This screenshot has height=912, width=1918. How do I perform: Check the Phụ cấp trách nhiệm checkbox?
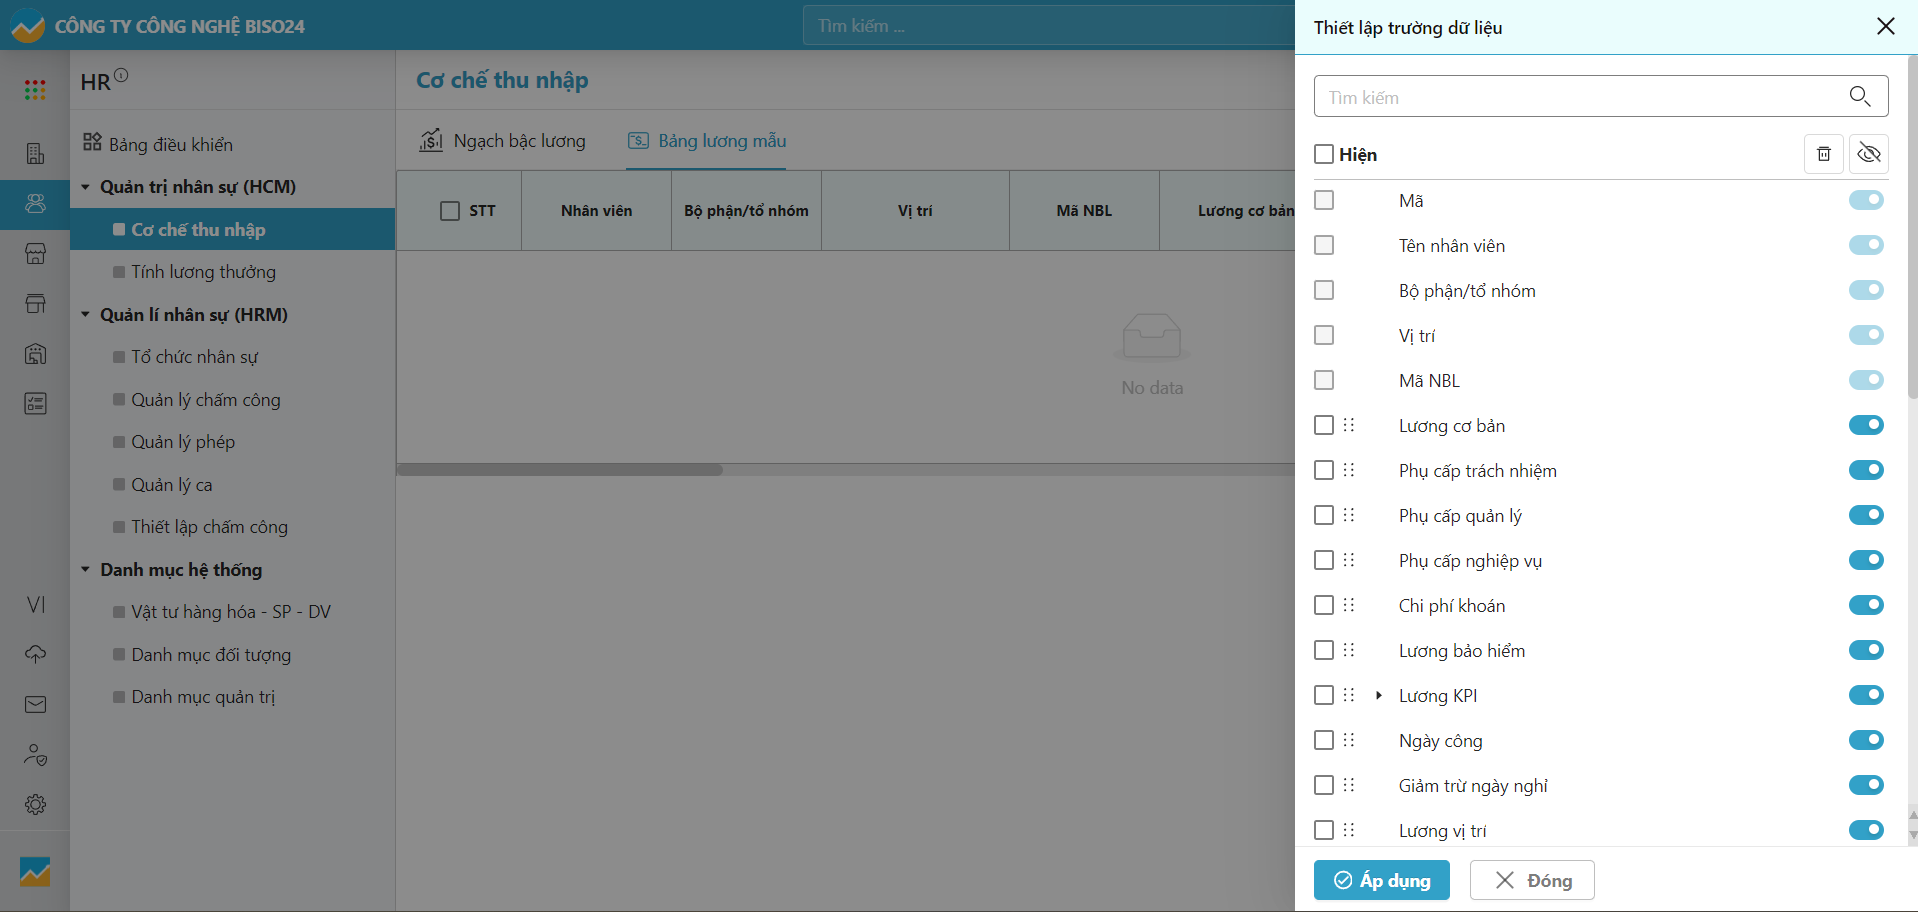pyautogui.click(x=1324, y=470)
